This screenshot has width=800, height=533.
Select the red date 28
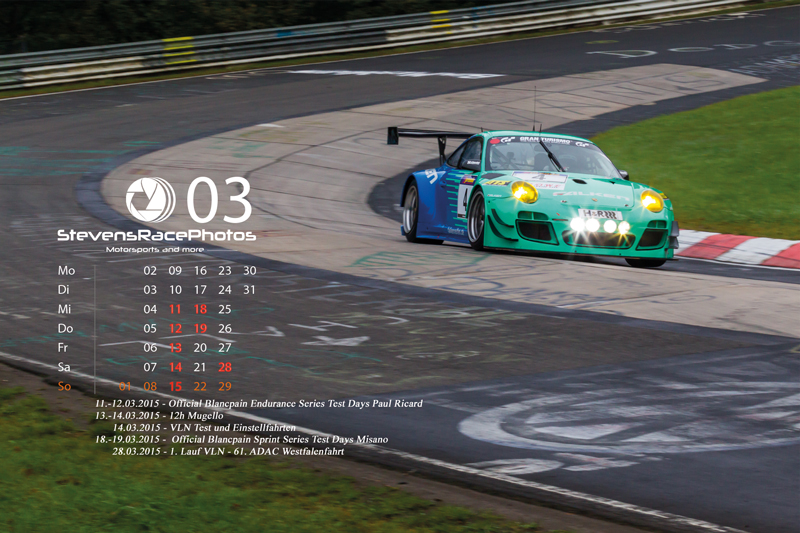click(x=225, y=367)
